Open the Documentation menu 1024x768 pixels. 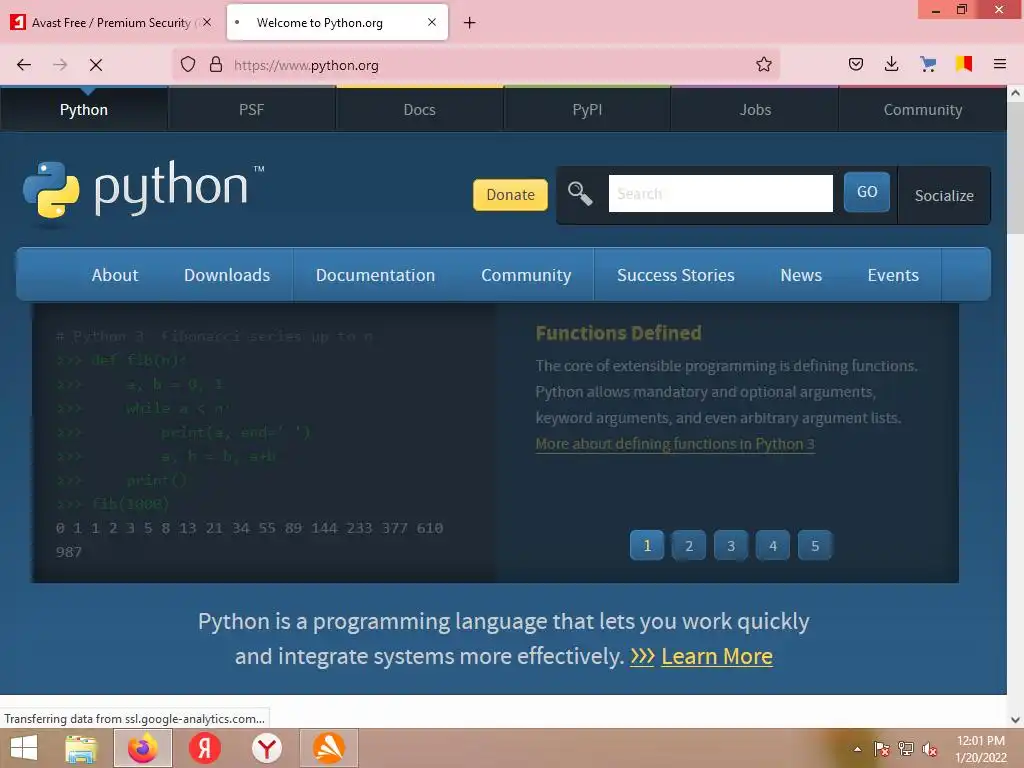click(x=376, y=275)
